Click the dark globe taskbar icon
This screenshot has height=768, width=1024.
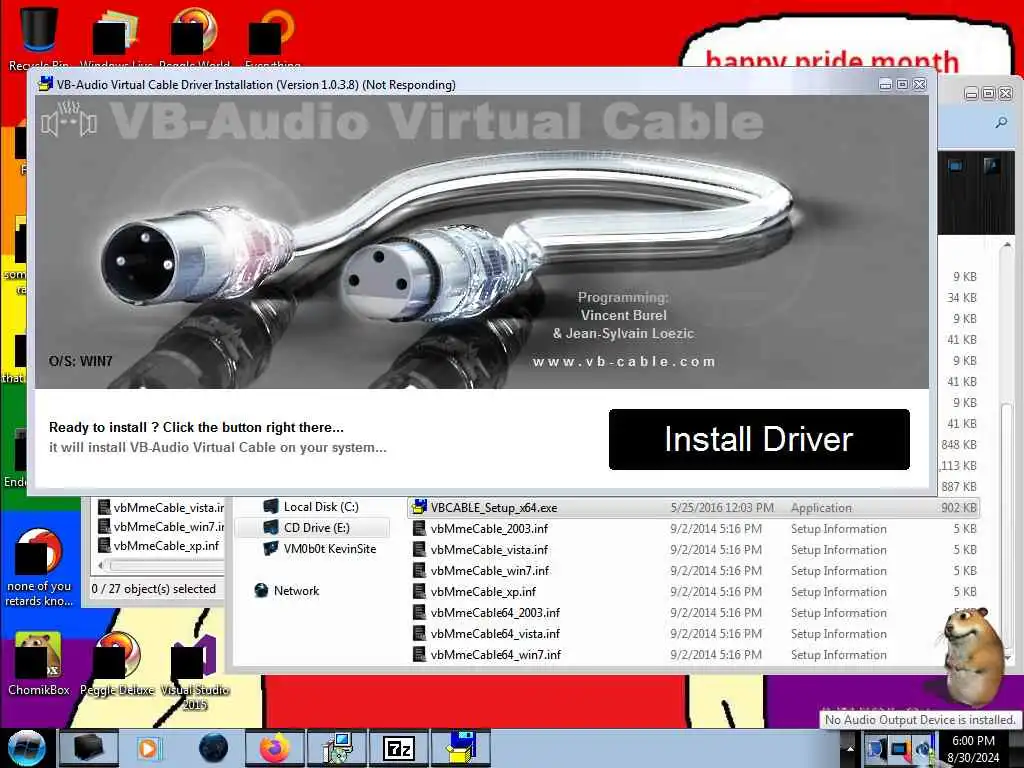point(213,748)
